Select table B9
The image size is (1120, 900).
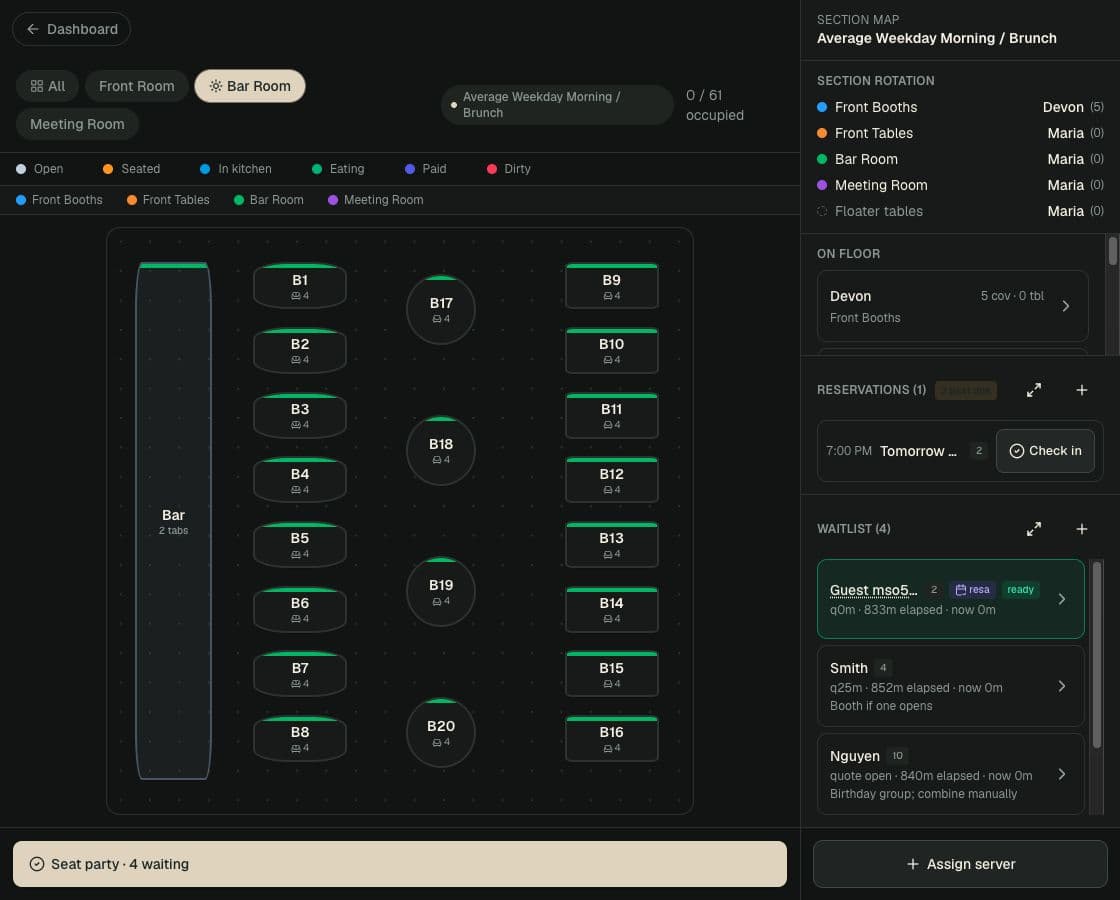[611, 286]
